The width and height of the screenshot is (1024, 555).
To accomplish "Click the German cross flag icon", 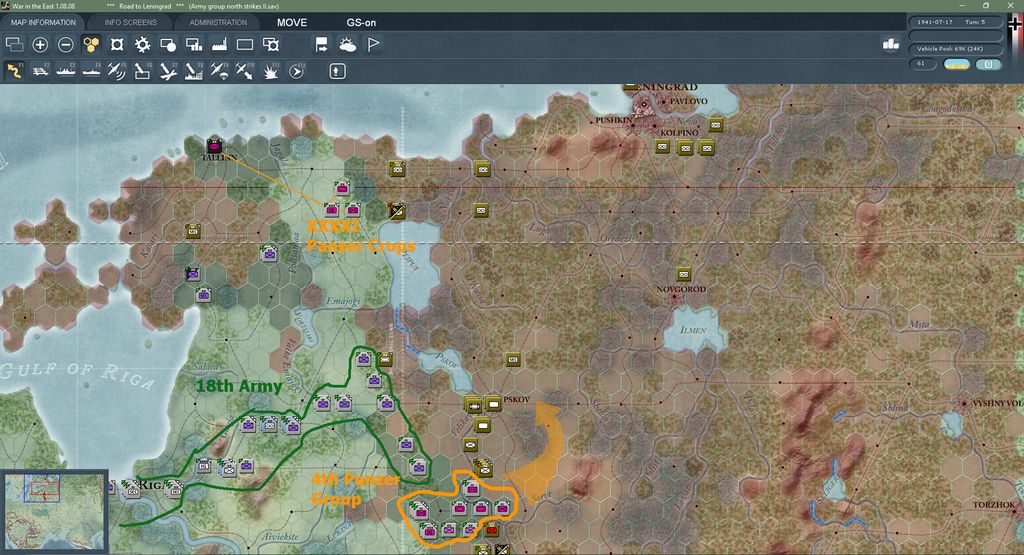I will pyautogui.click(x=1015, y=24).
